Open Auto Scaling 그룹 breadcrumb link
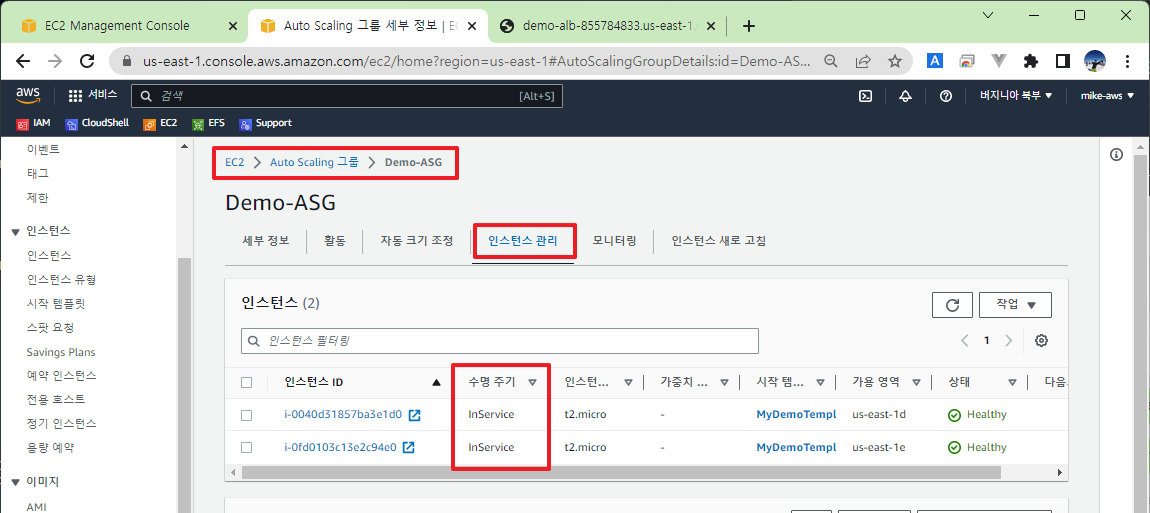This screenshot has height=513, width=1150. coord(315,163)
